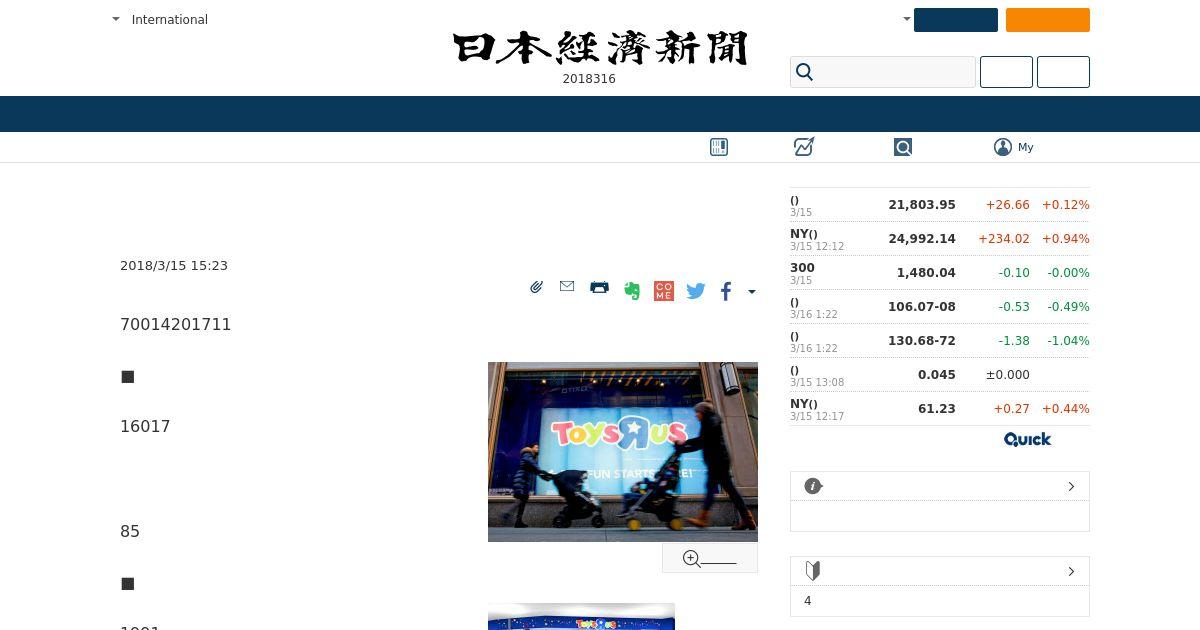Click the second outlined button beside search

[1063, 72]
